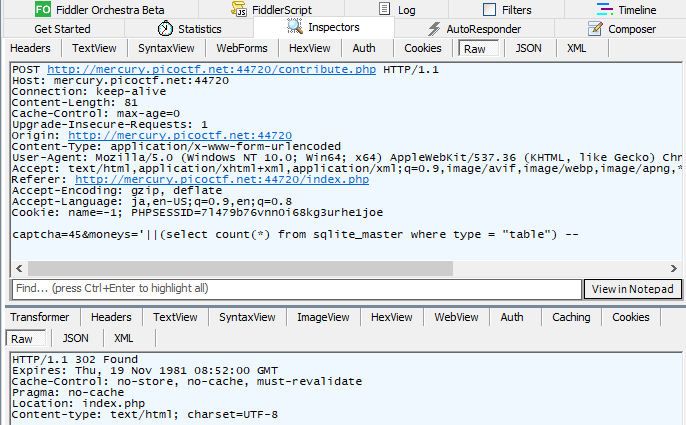Open the AutoResponder tab
The image size is (686, 425).
coord(474,29)
